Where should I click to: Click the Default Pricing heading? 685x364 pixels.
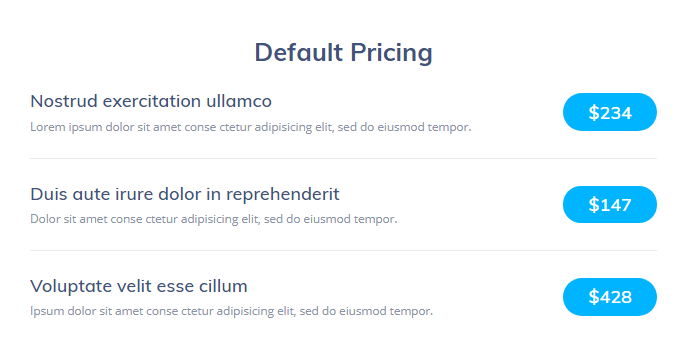(x=343, y=53)
